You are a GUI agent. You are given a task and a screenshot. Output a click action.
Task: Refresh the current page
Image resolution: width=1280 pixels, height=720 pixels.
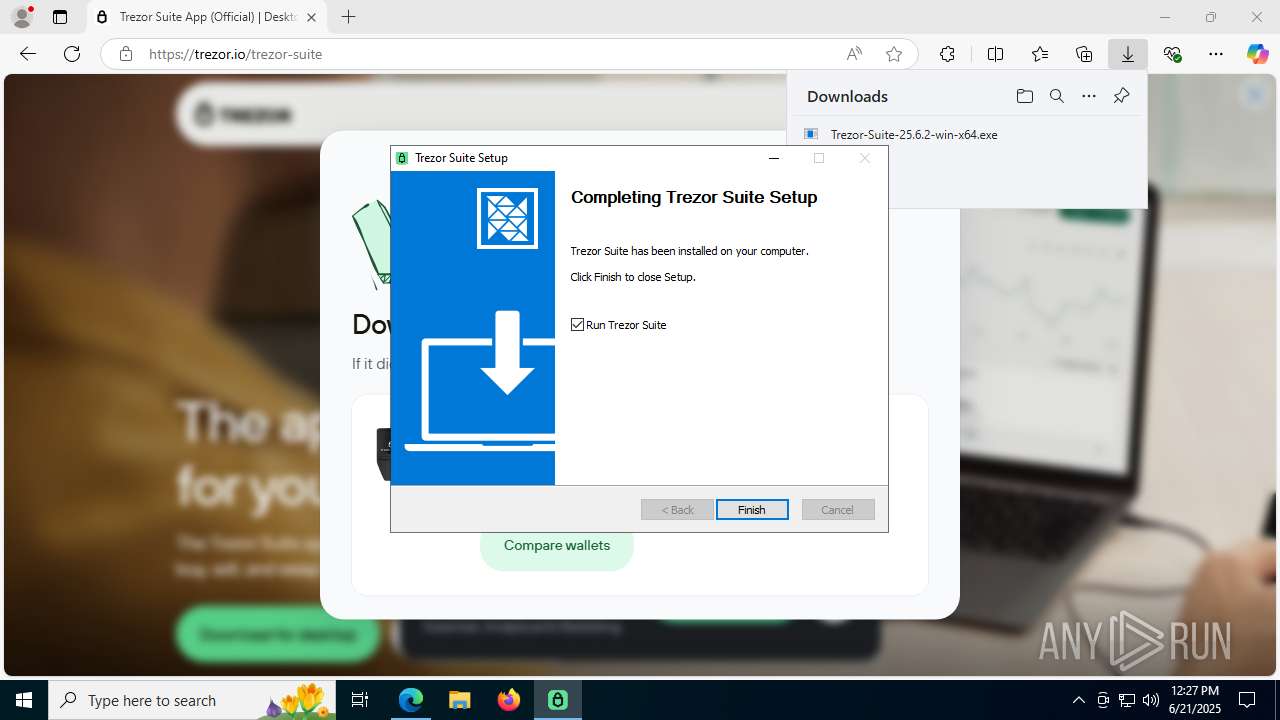tap(72, 54)
